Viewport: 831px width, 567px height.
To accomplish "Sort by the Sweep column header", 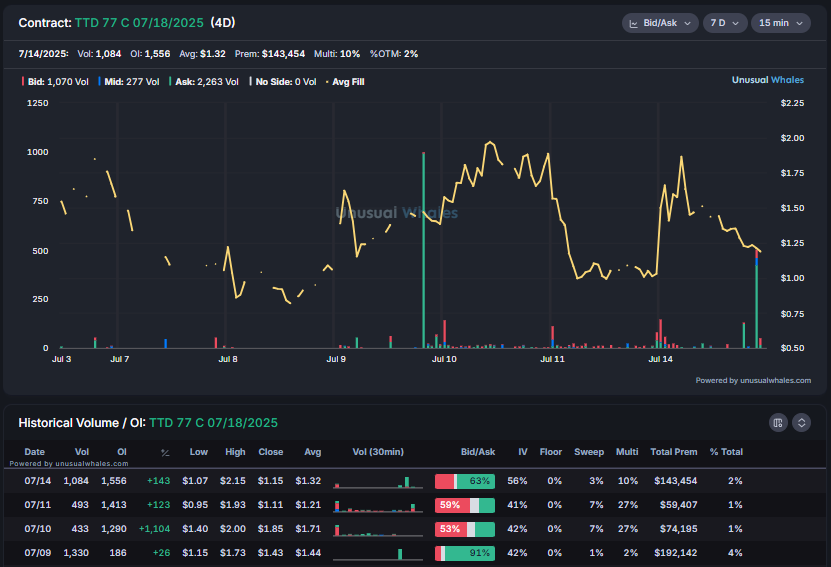I will (589, 452).
